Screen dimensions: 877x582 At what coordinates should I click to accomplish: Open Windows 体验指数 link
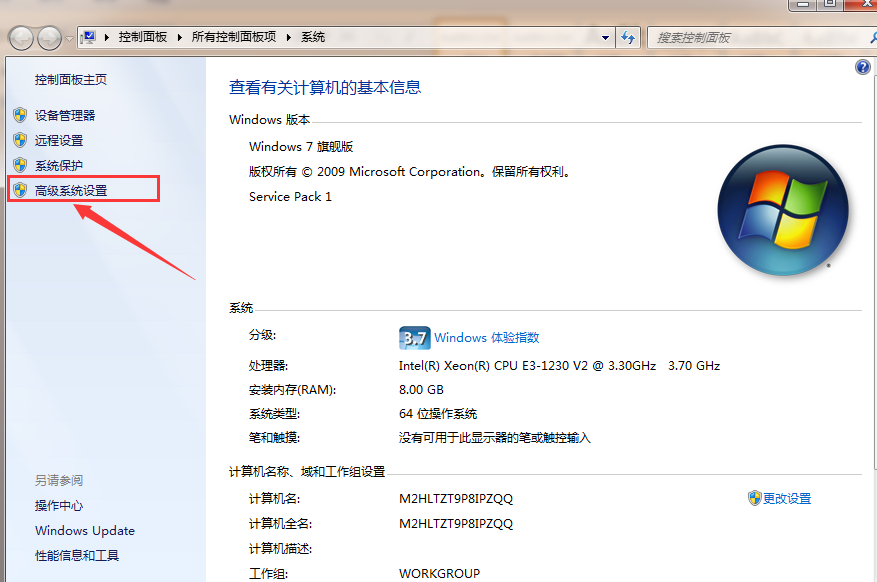click(x=487, y=338)
